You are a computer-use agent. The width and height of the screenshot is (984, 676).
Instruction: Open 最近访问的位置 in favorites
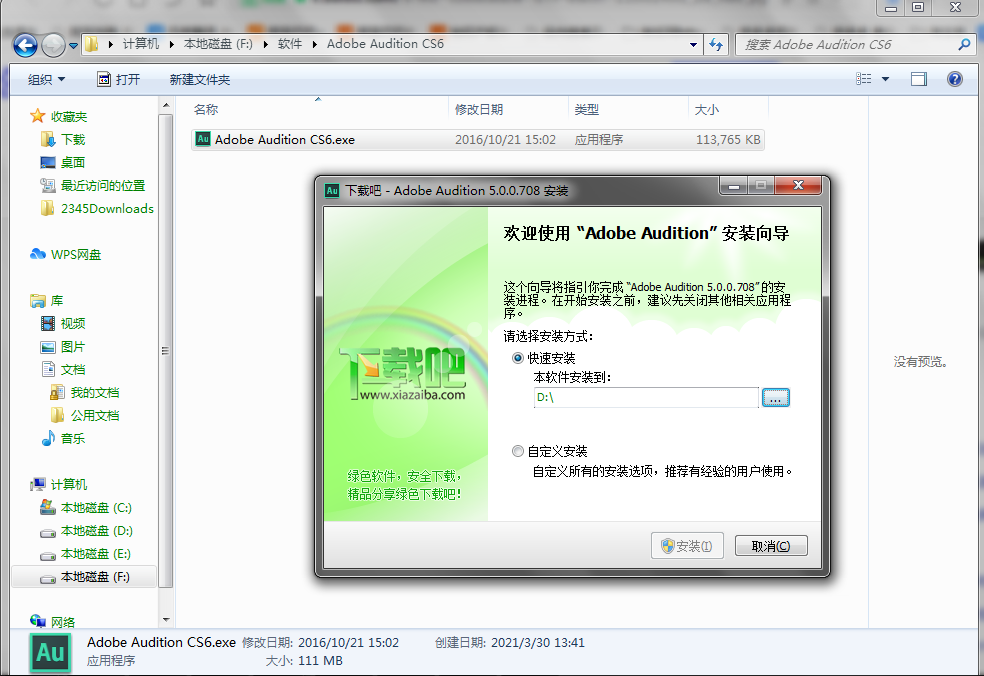click(92, 186)
